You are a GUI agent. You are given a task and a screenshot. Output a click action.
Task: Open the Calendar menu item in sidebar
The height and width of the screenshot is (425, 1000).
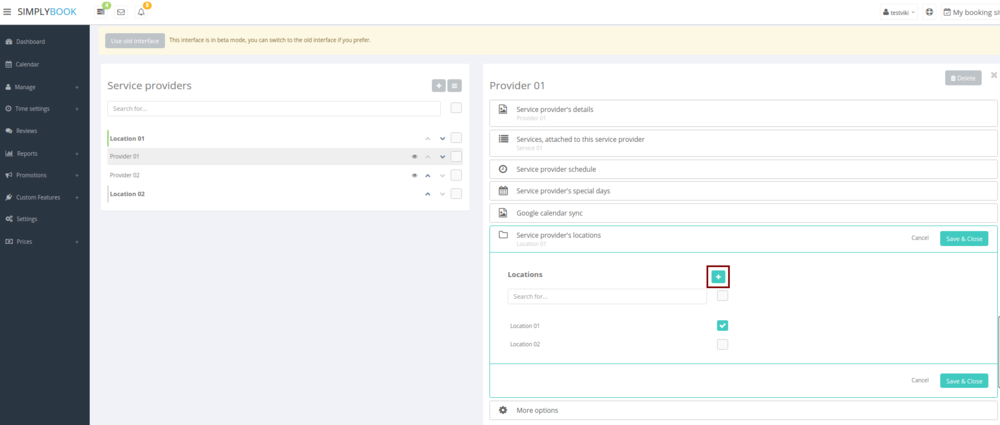(27, 64)
